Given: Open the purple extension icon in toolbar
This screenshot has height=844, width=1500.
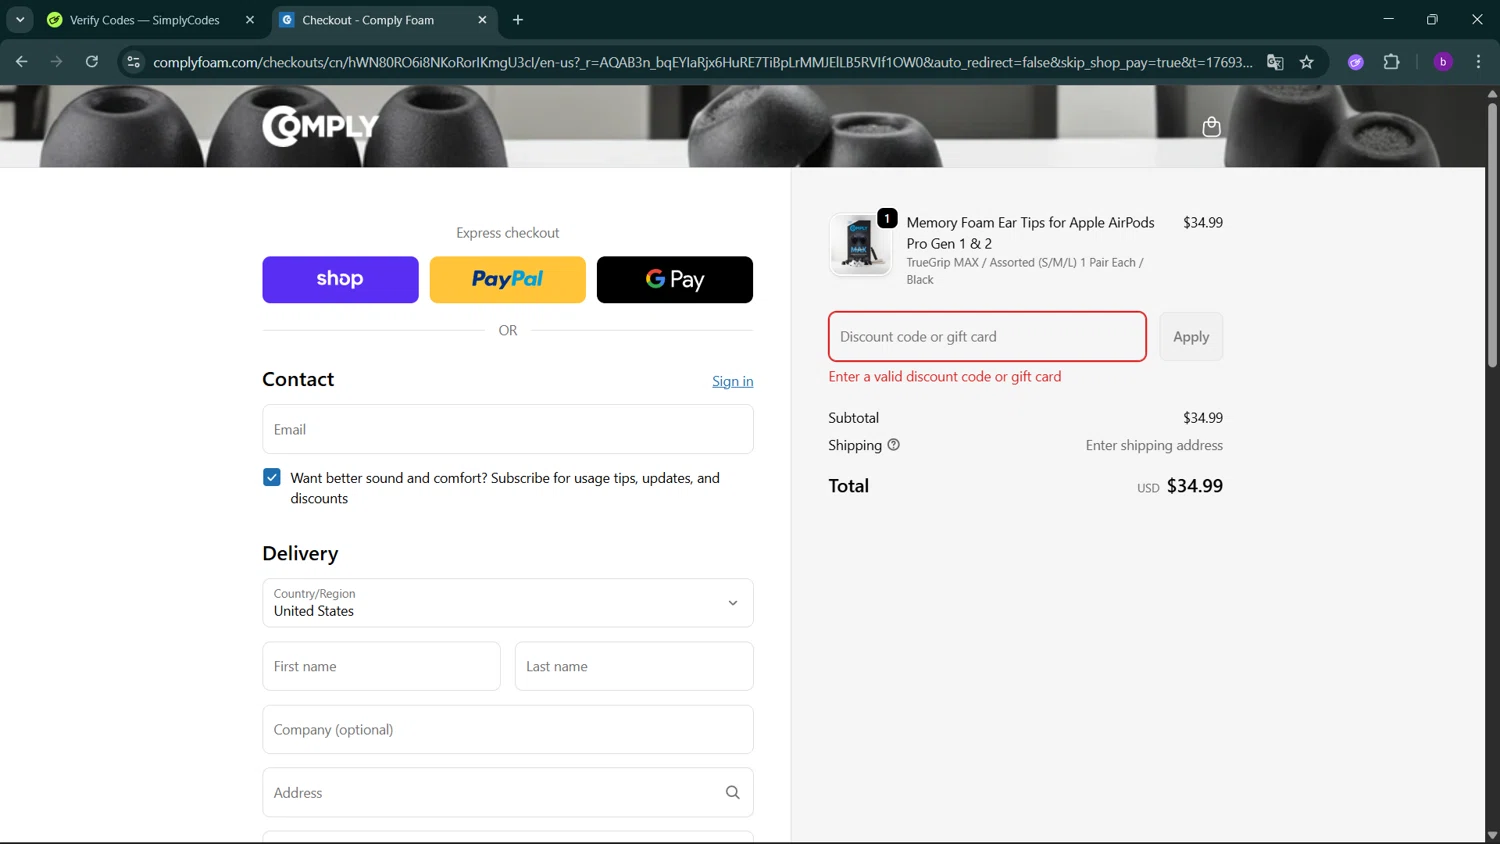Looking at the screenshot, I should coord(1355,62).
